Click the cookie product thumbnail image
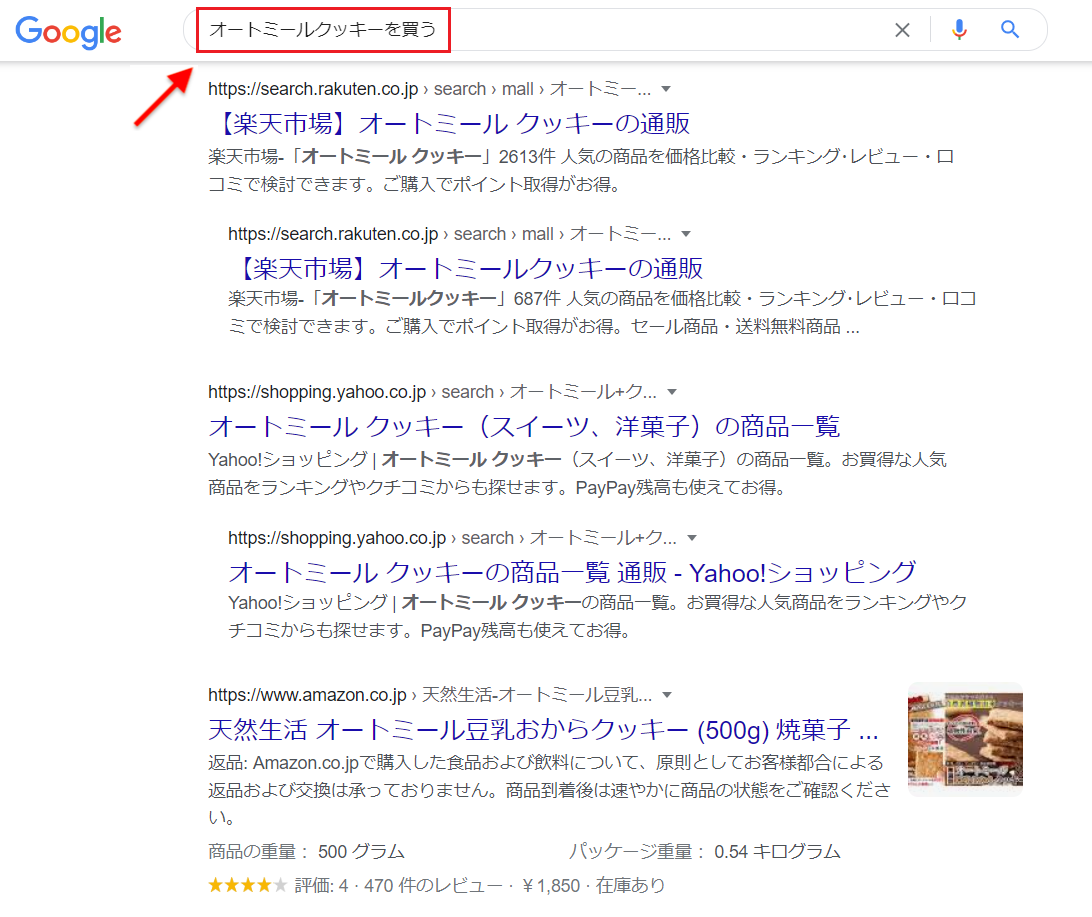This screenshot has width=1092, height=917. [965, 739]
